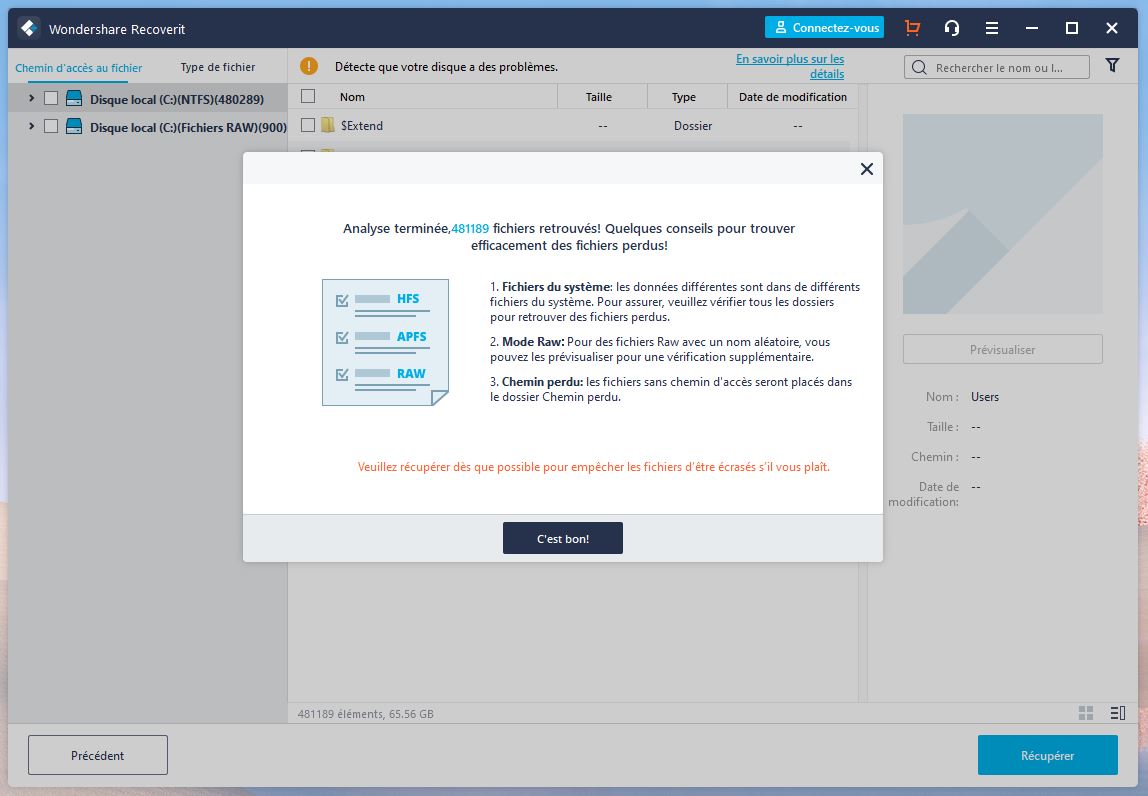Tick the $Extend folder checkbox
The image size is (1148, 796).
[308, 125]
